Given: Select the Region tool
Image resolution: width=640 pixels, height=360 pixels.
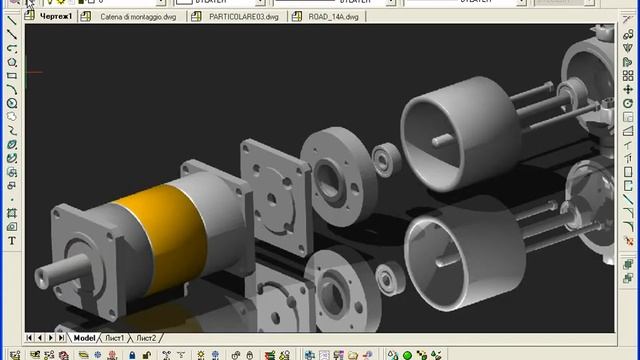Looking at the screenshot, I should [x=12, y=227].
